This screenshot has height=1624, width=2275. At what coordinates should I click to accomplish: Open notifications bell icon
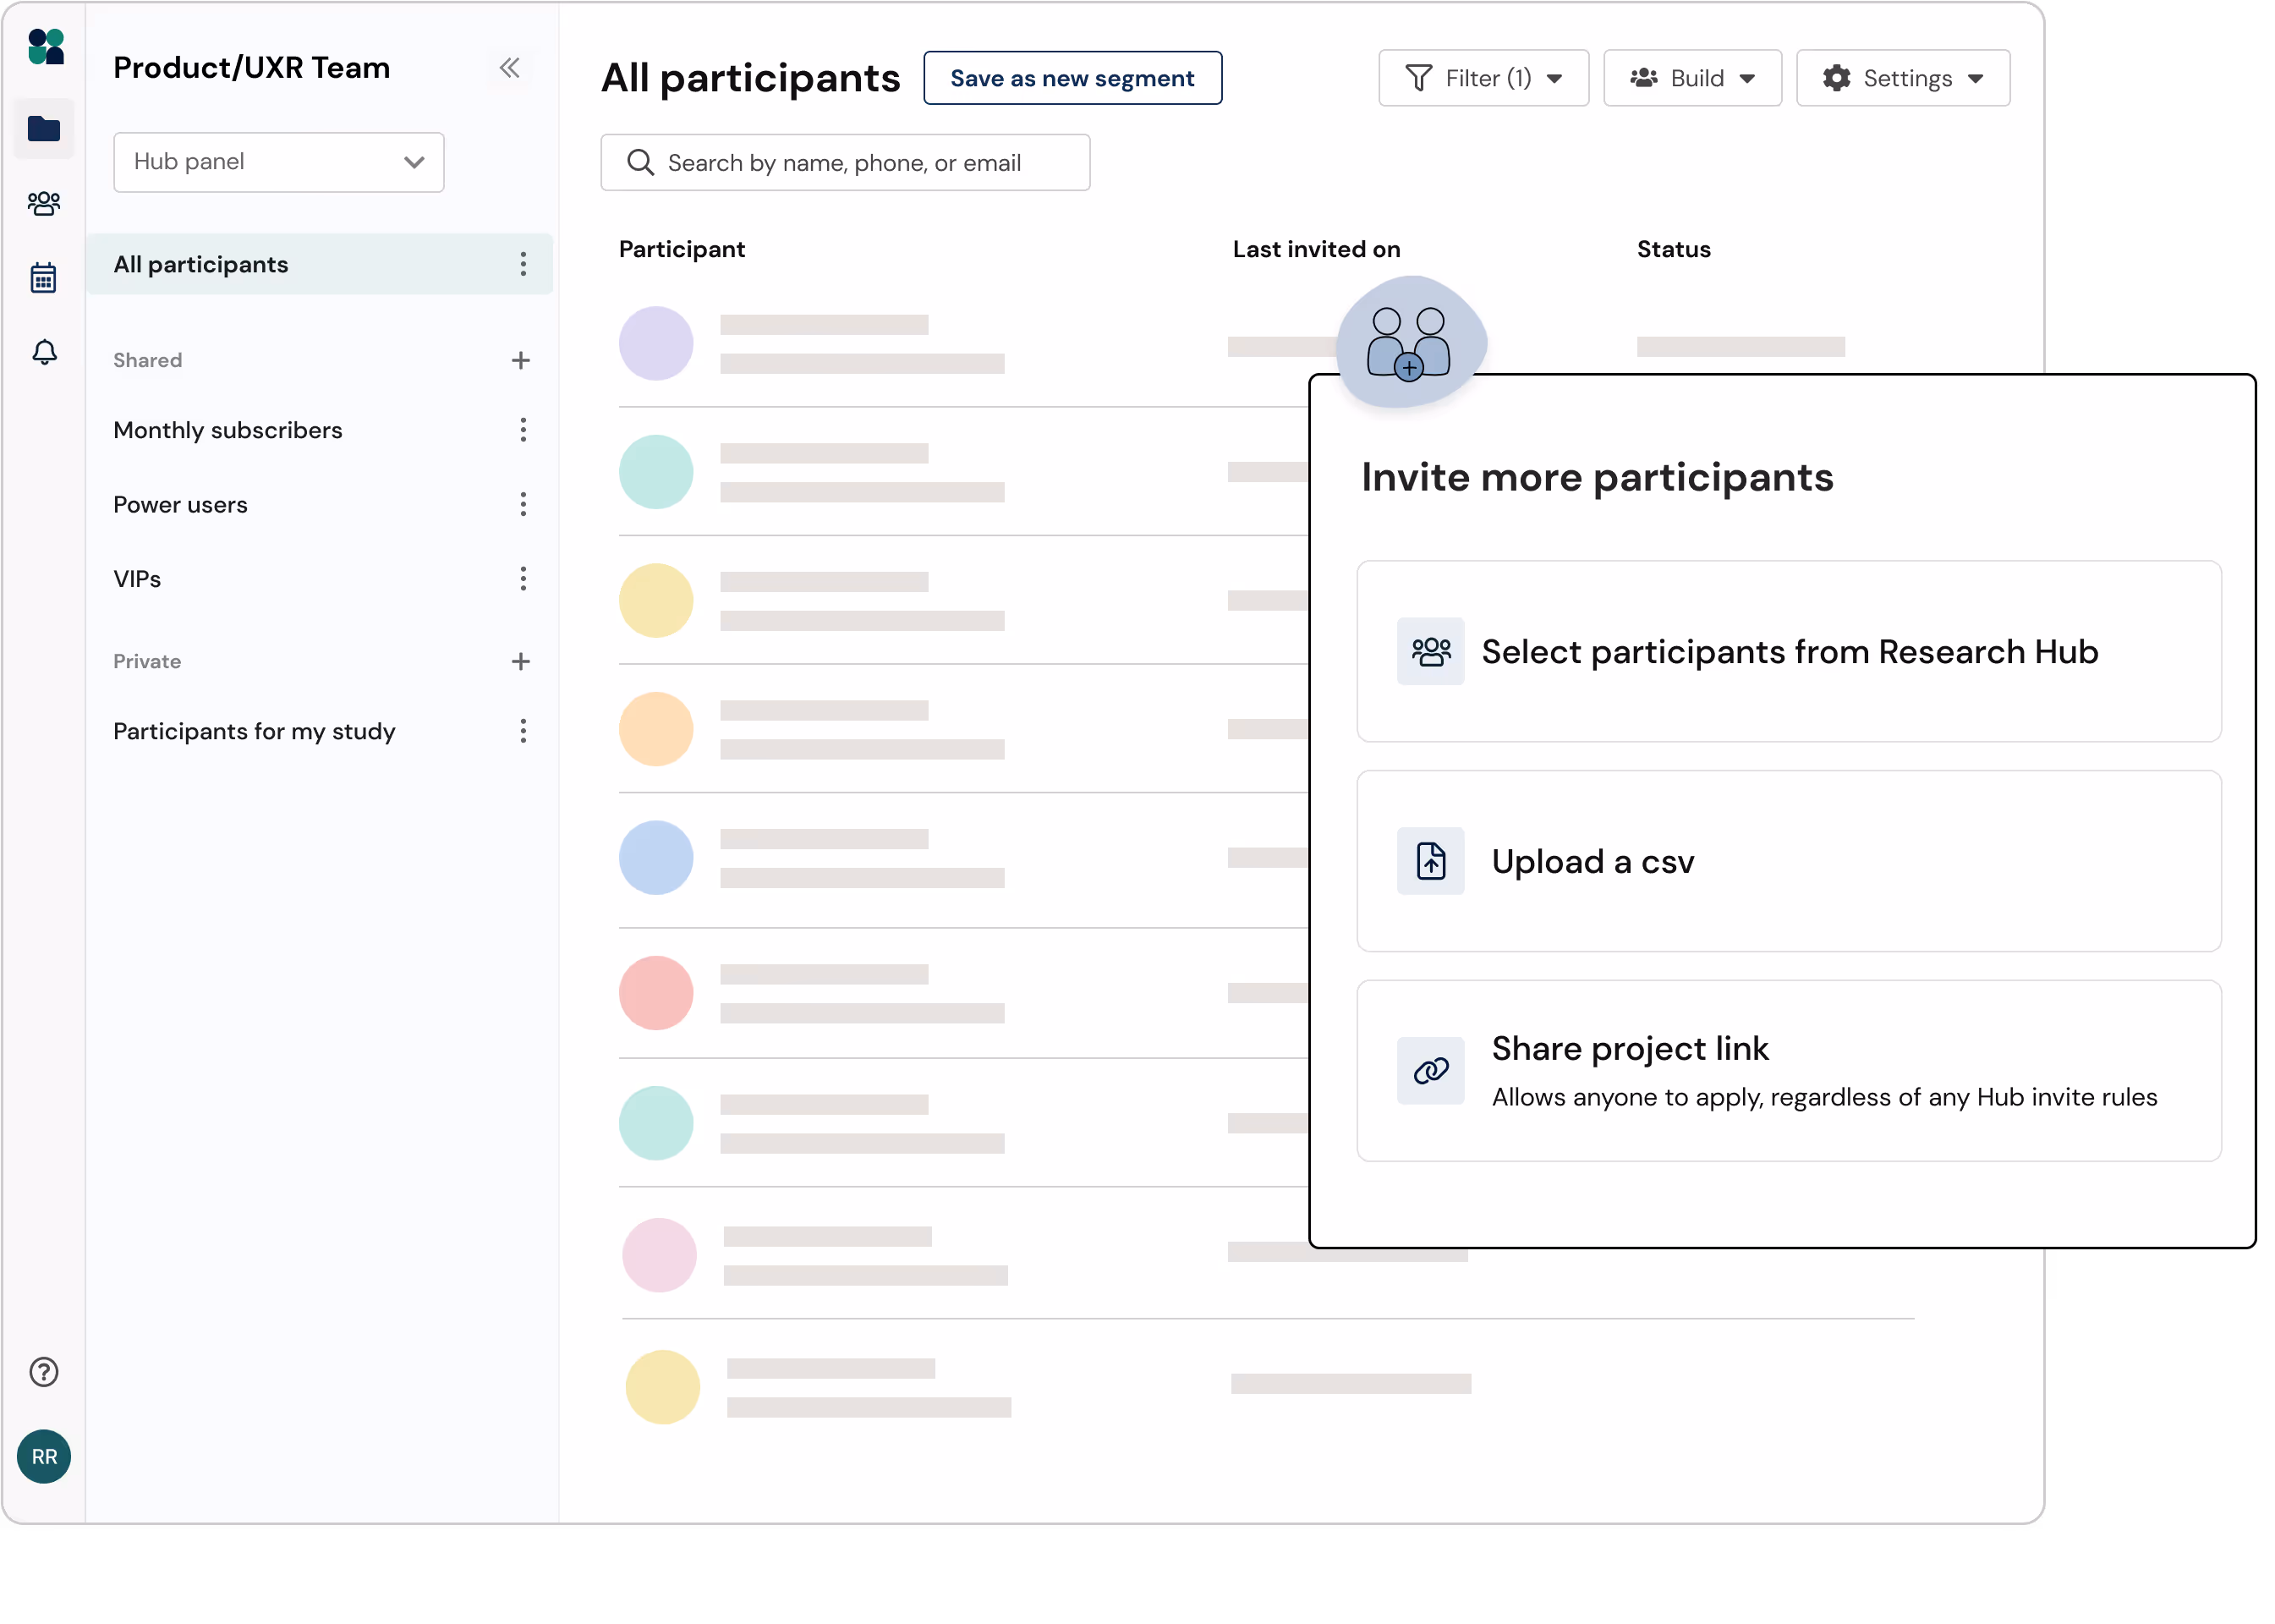tap(44, 352)
